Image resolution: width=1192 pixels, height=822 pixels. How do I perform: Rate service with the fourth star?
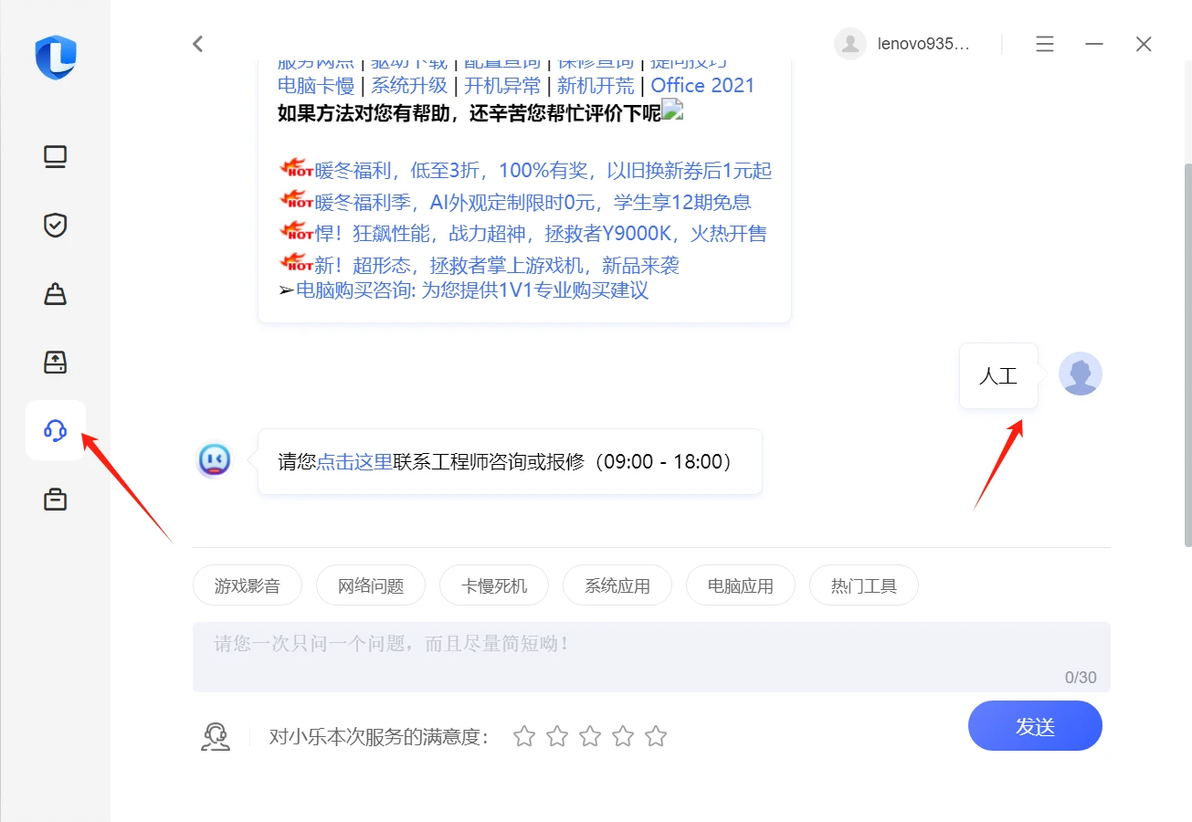[623, 736]
